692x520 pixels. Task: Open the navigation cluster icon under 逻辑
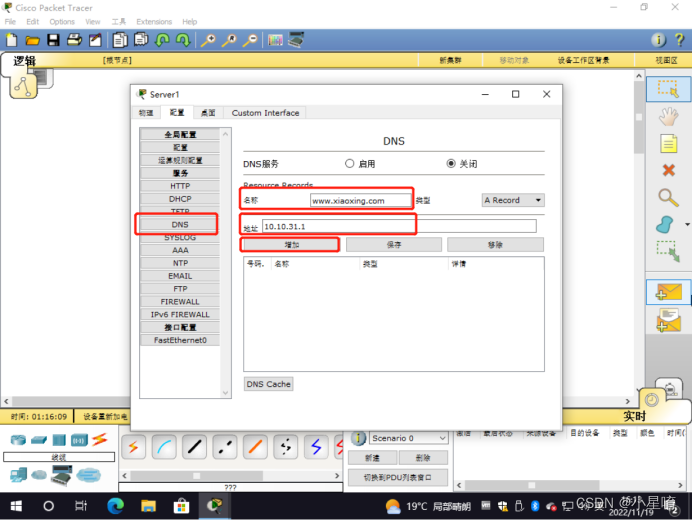[x=23, y=86]
